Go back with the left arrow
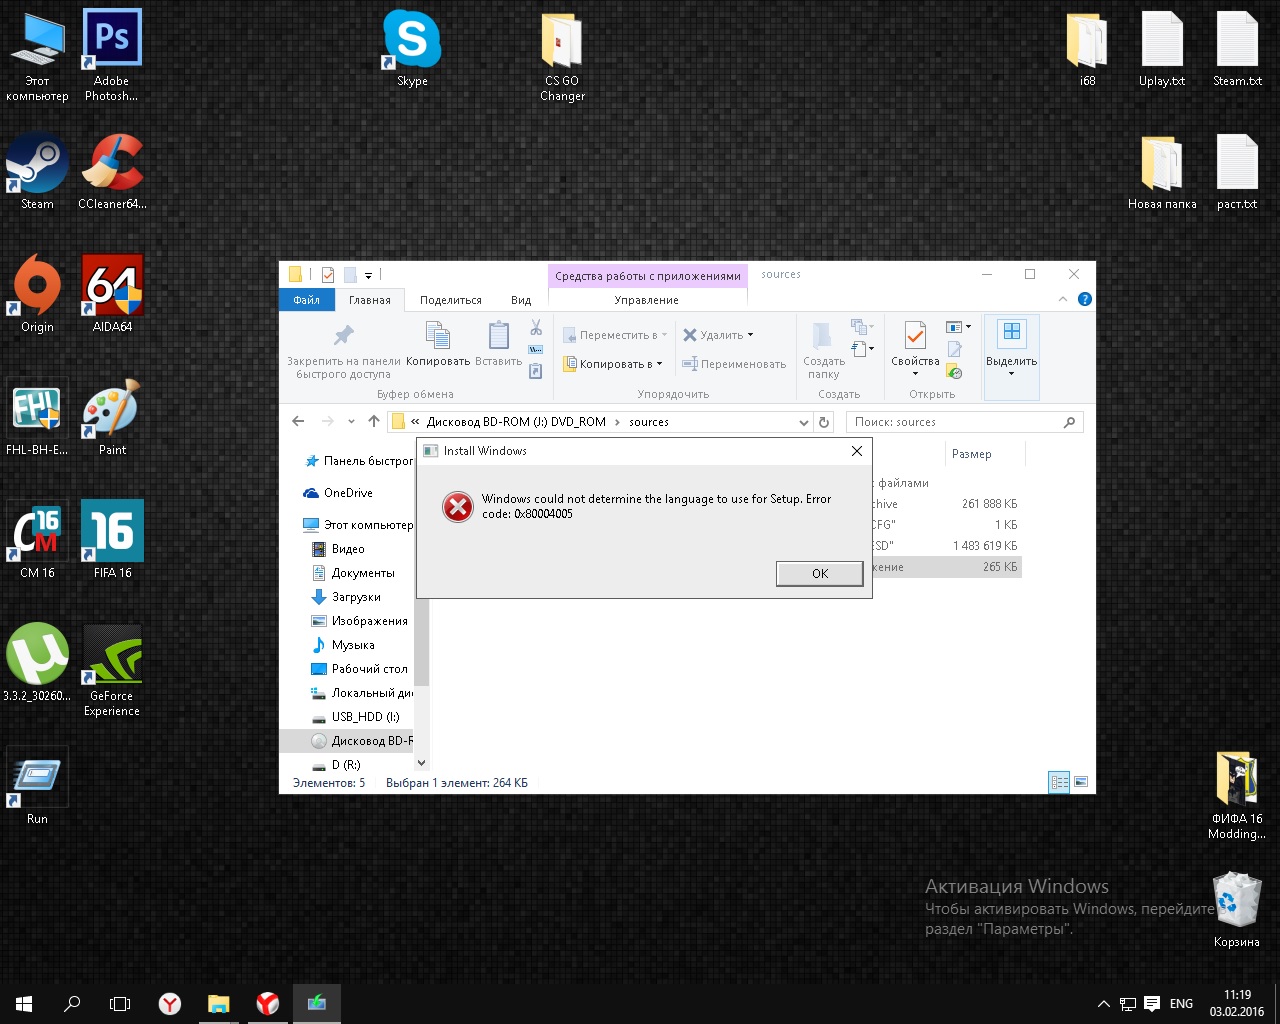Viewport: 1280px width, 1024px height. point(298,421)
